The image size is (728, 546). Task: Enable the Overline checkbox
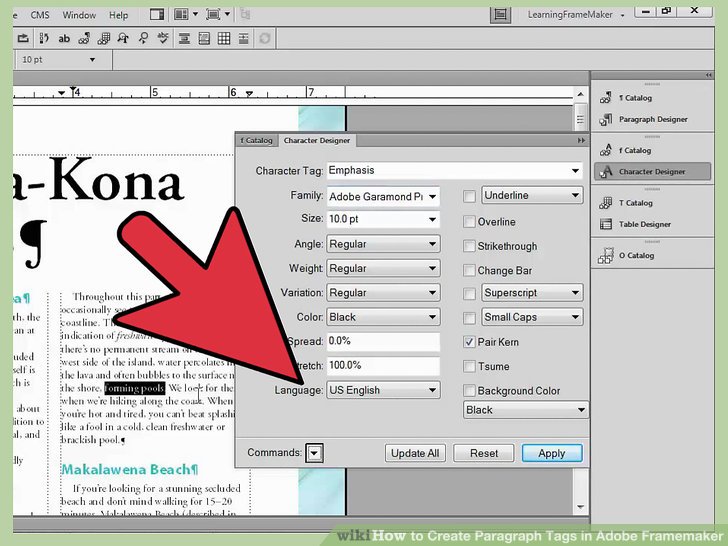click(x=469, y=222)
